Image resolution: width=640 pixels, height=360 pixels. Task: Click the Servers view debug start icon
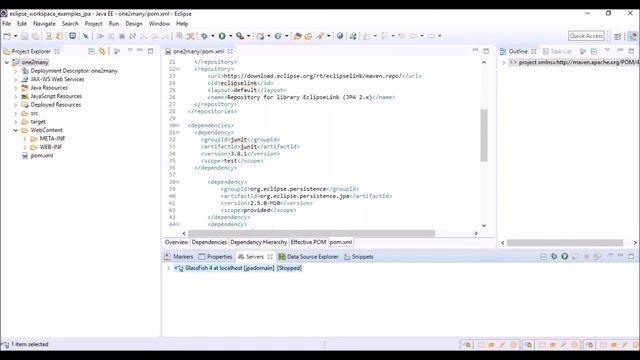pos(554,256)
